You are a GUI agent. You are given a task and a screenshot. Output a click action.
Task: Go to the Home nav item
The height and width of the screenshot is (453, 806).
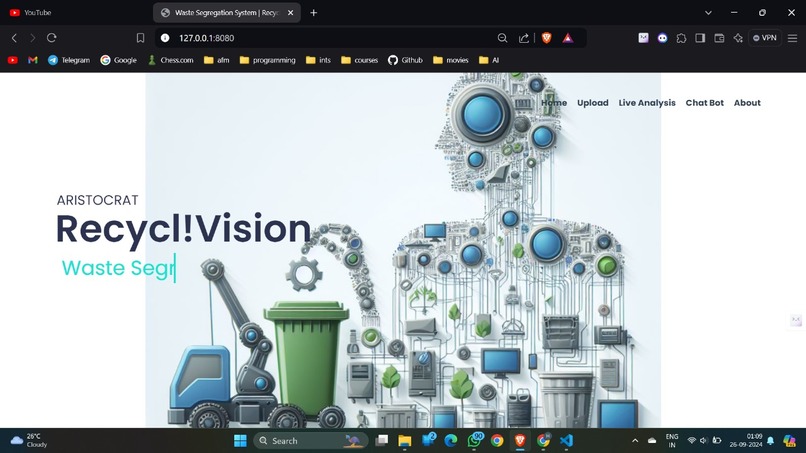(x=554, y=103)
